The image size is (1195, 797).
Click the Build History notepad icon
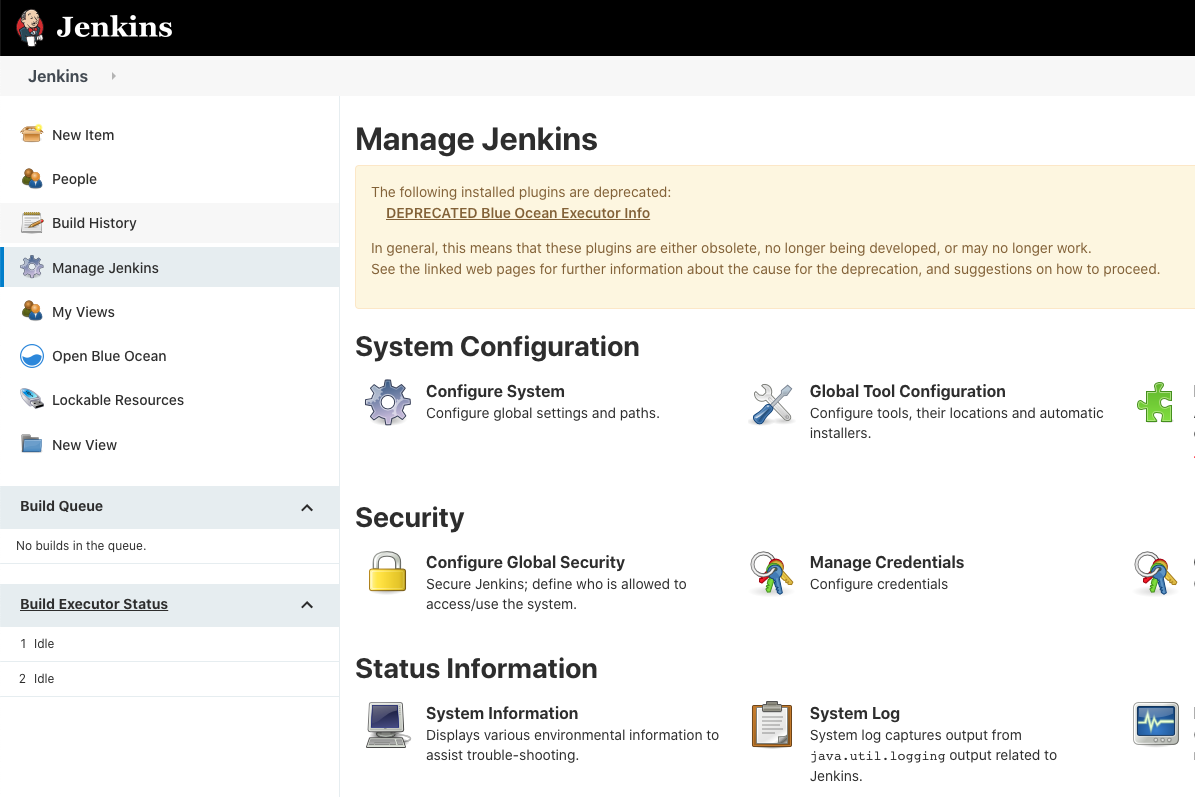pos(31,222)
